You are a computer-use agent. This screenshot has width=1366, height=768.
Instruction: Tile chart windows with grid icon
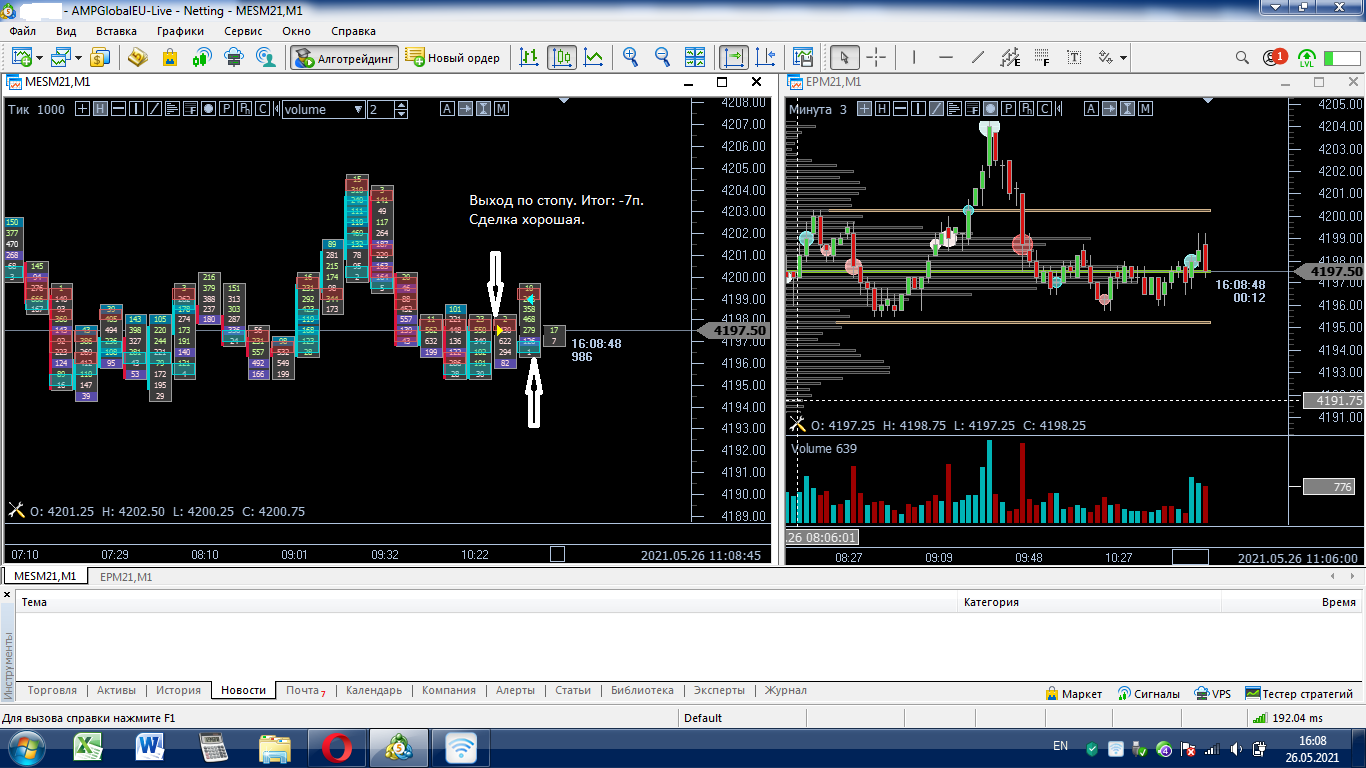click(x=696, y=57)
